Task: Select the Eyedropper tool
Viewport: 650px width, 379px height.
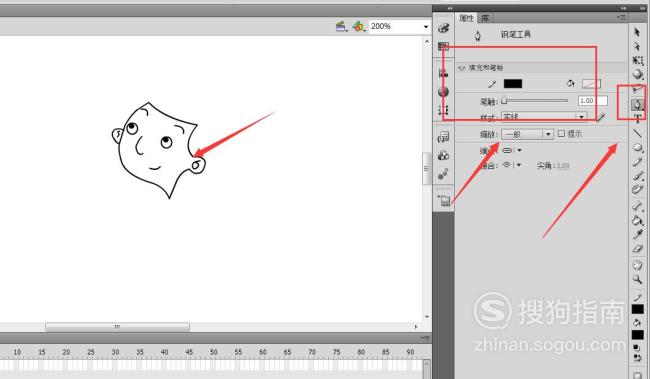Action: pyautogui.click(x=638, y=234)
